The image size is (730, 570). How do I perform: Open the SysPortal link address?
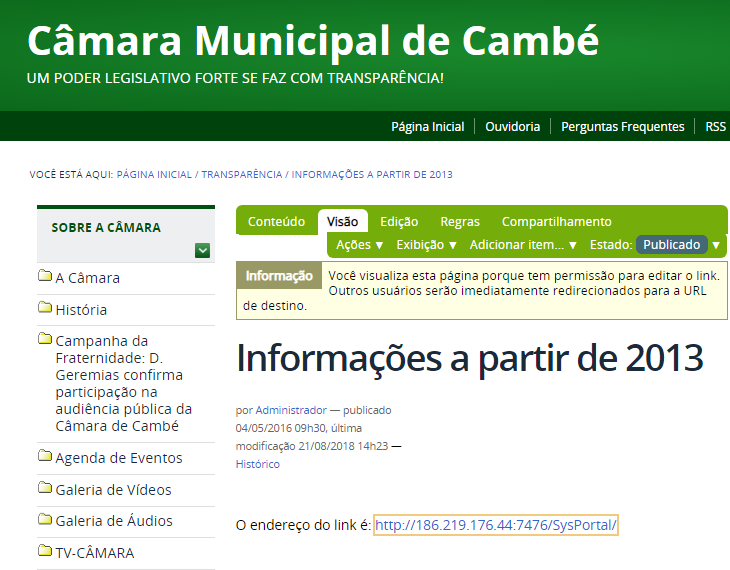pos(496,525)
